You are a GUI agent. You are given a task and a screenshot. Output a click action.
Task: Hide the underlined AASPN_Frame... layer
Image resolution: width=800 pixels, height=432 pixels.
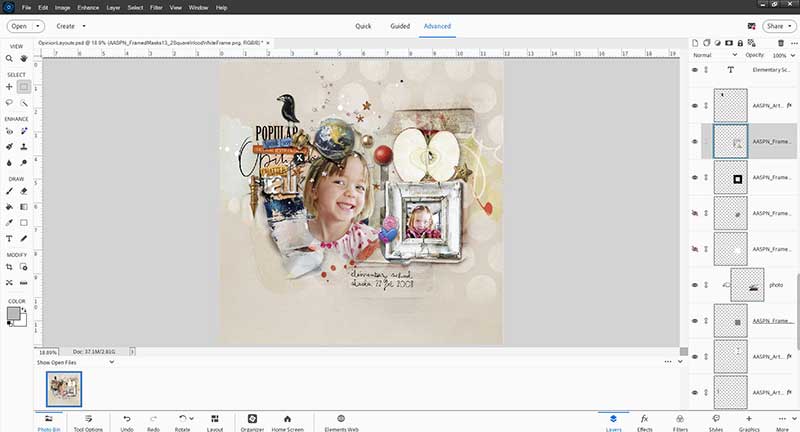(695, 321)
